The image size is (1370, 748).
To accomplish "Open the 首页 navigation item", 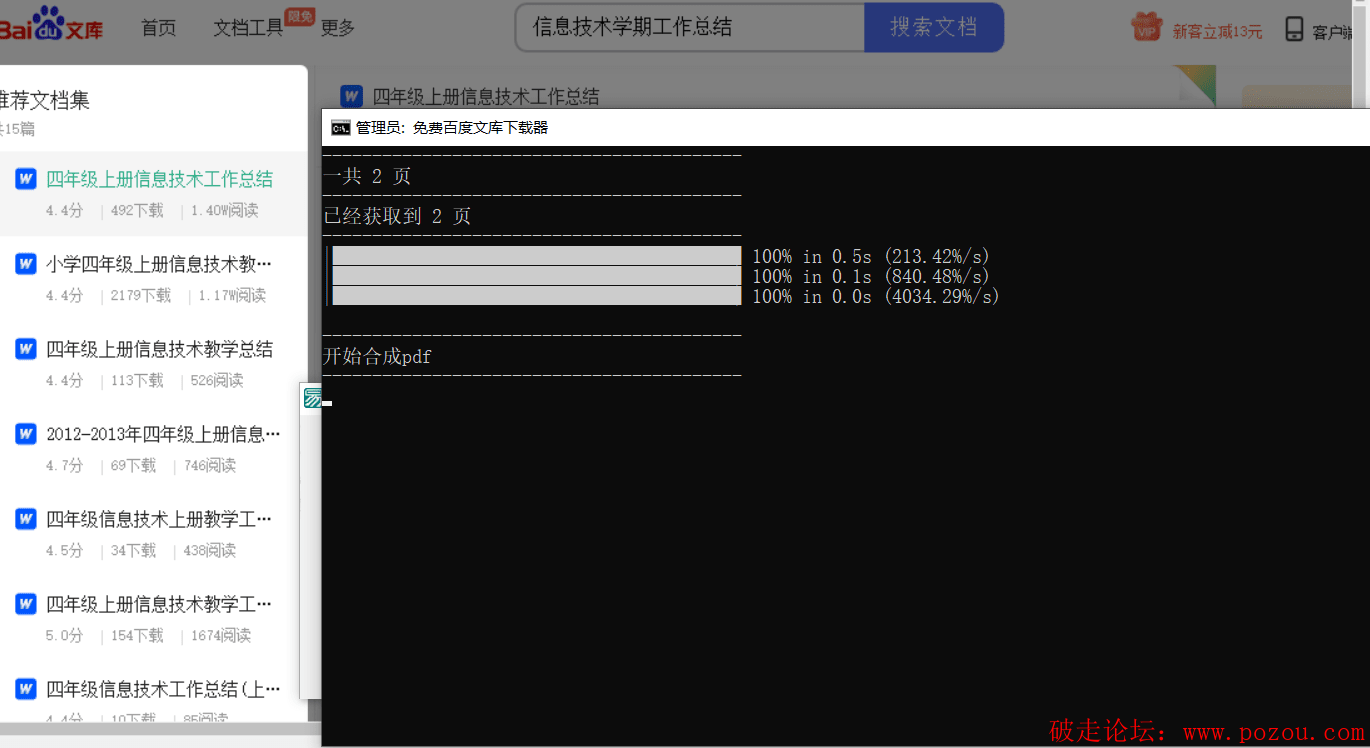I will pos(158,28).
